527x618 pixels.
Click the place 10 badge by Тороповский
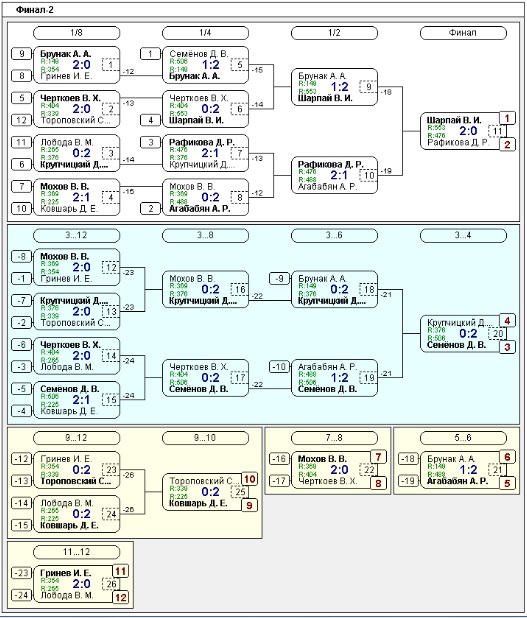[x=250, y=479]
